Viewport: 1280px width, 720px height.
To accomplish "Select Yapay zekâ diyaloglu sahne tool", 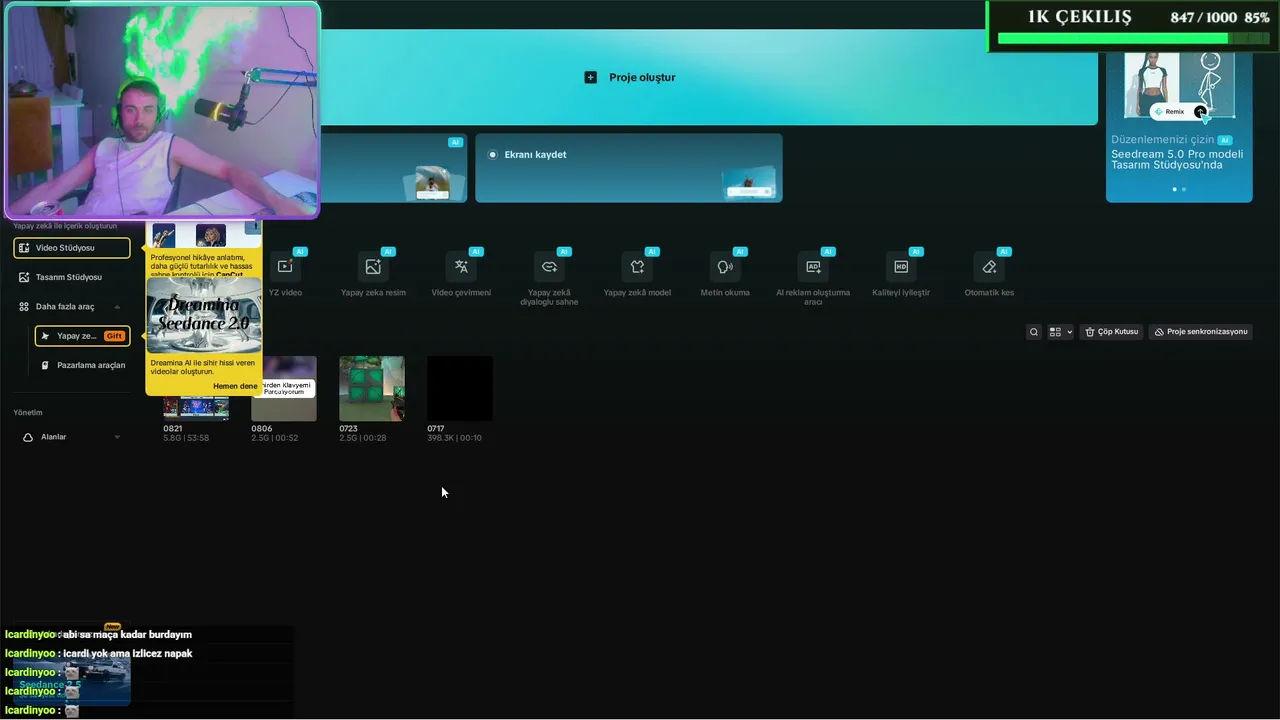I will tap(549, 267).
